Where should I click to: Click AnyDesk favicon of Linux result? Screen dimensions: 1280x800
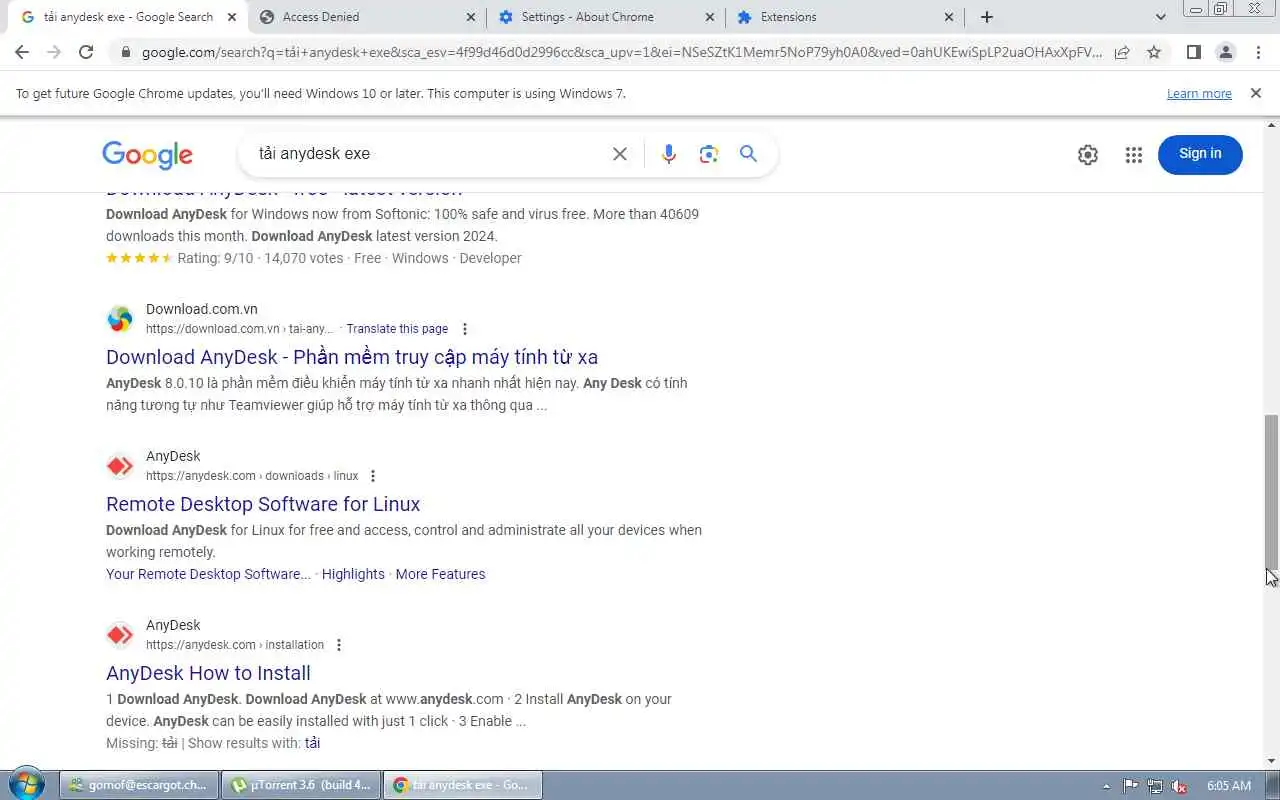tap(120, 466)
